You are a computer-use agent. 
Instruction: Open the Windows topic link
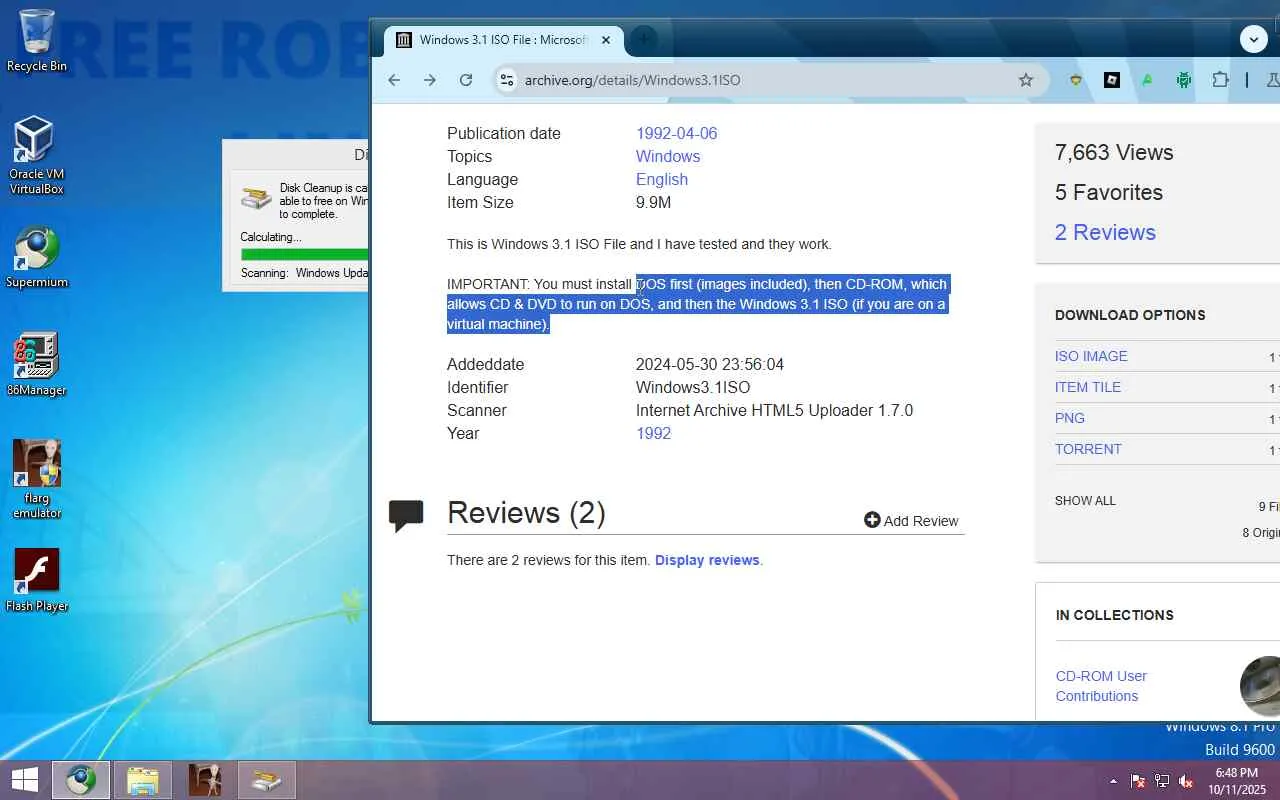coord(668,156)
